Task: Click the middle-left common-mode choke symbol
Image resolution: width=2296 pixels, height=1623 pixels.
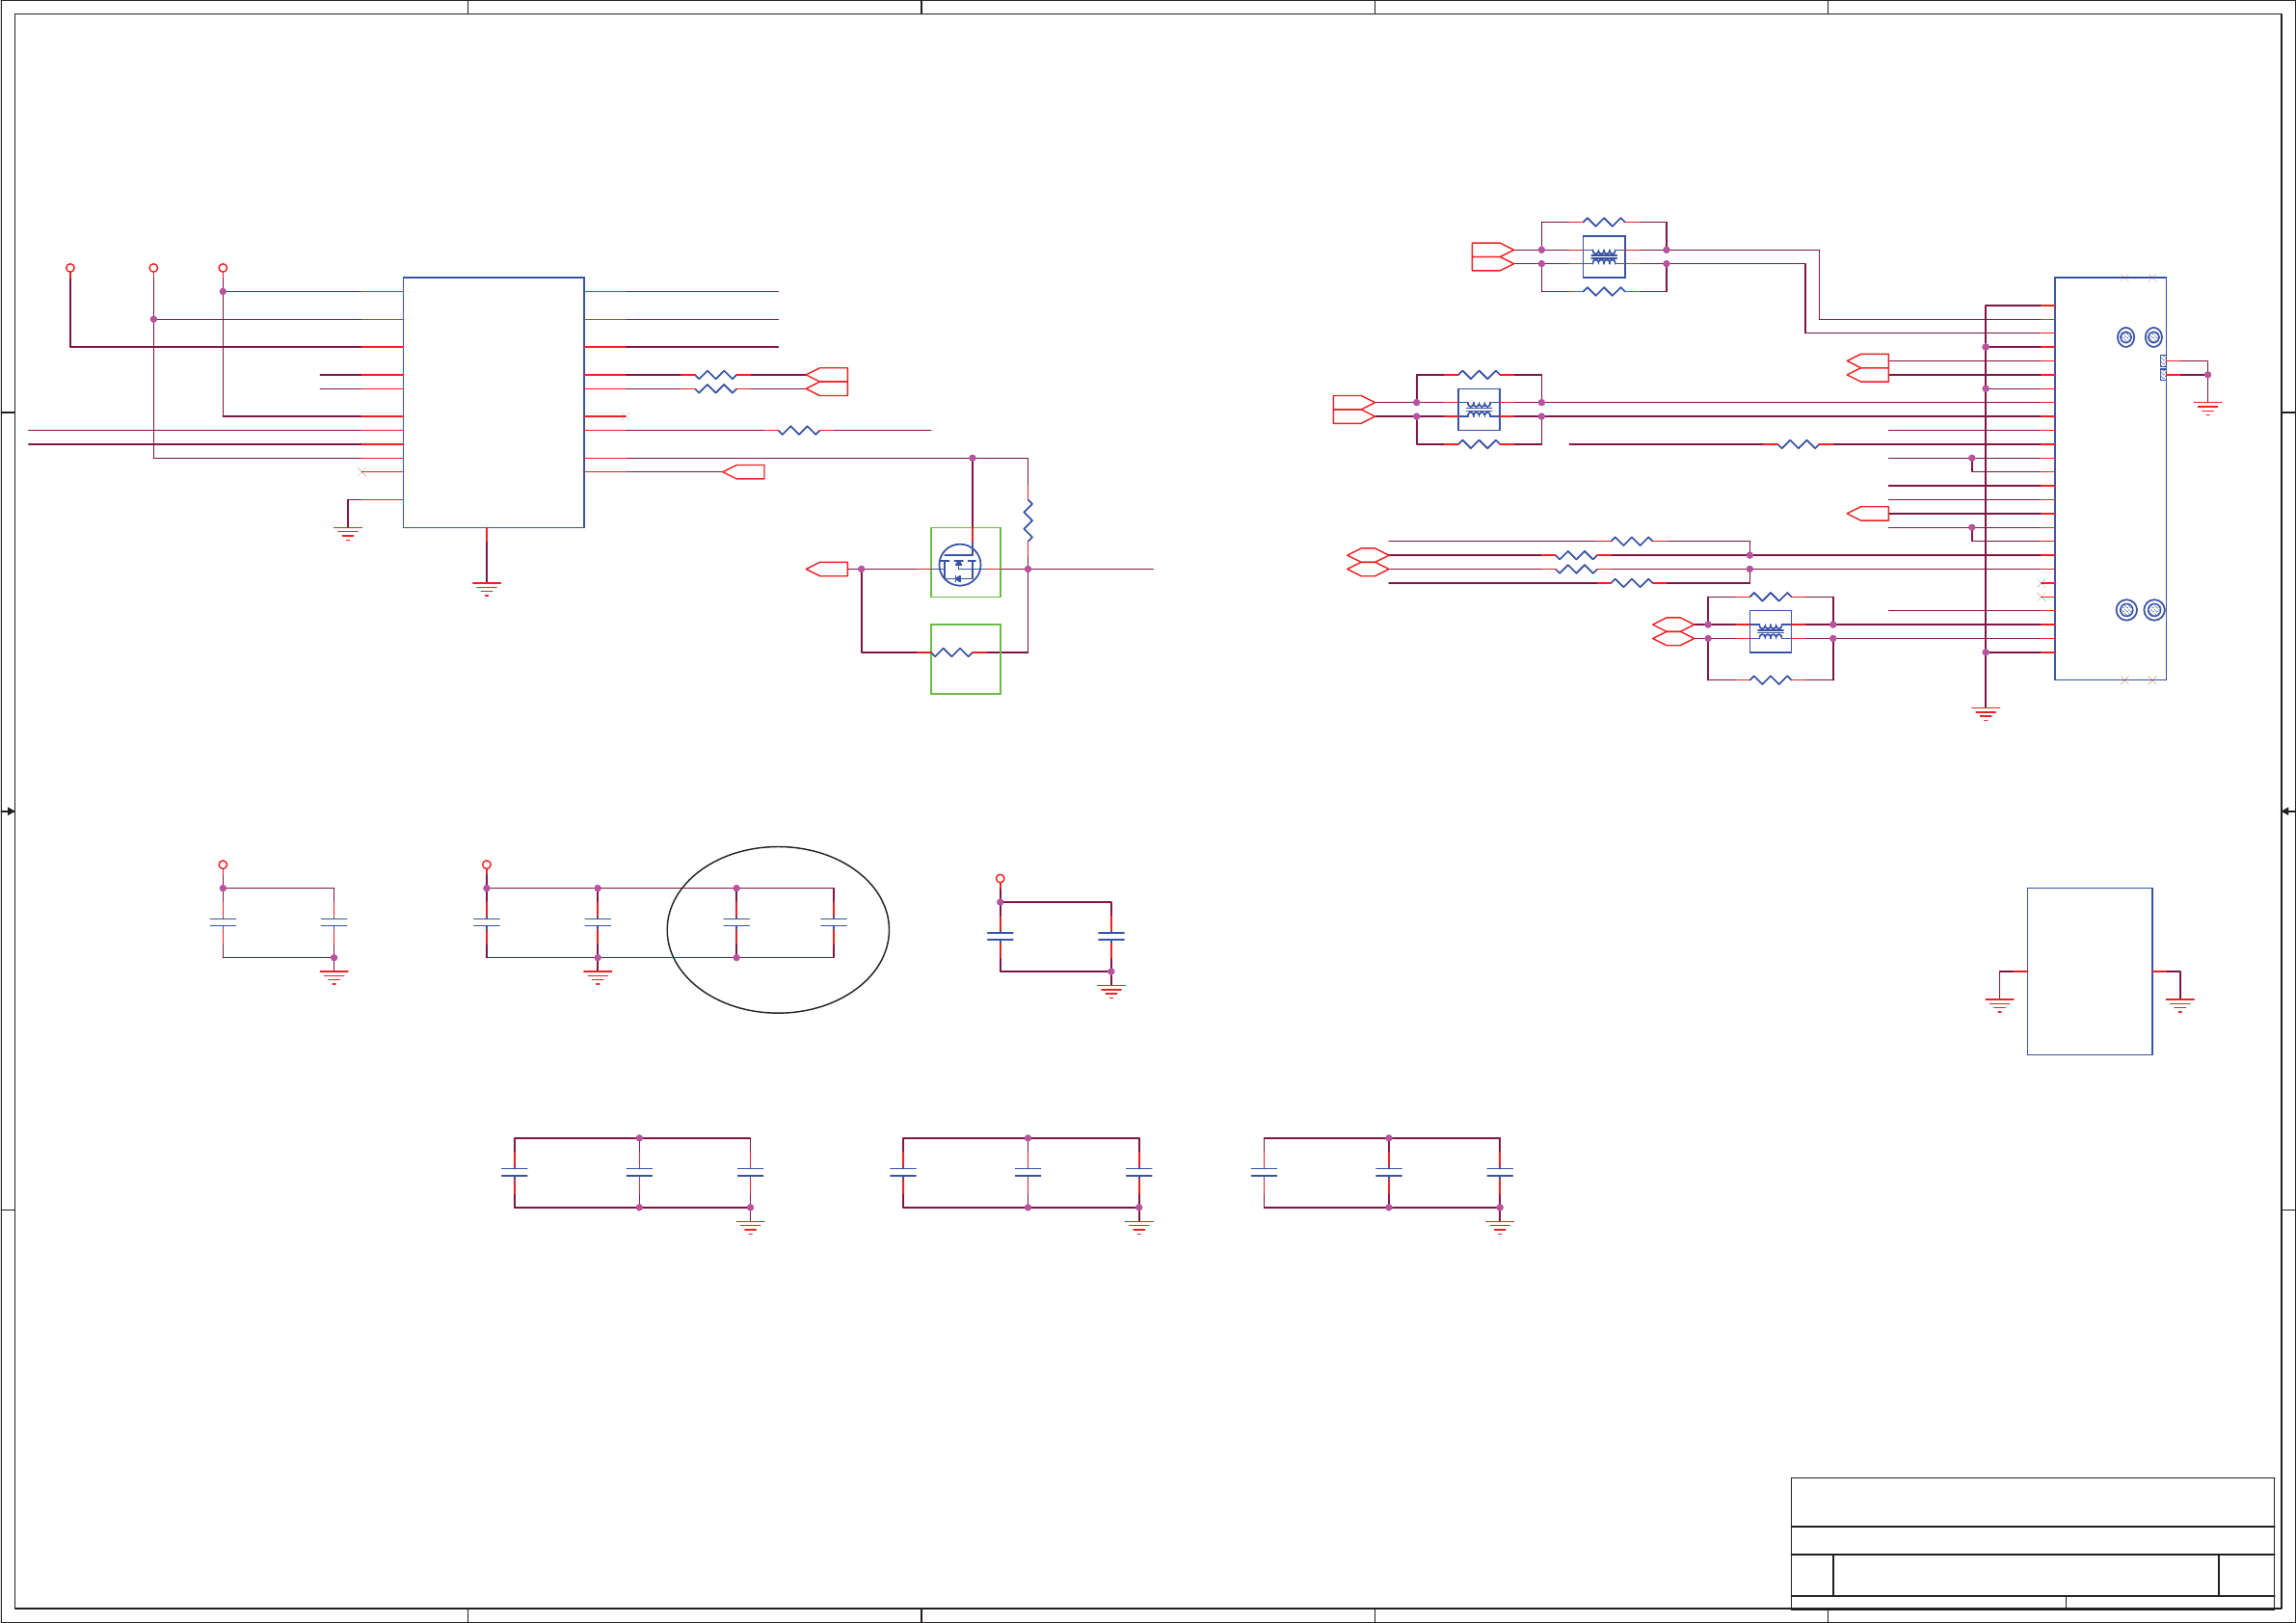Action: tap(1478, 409)
